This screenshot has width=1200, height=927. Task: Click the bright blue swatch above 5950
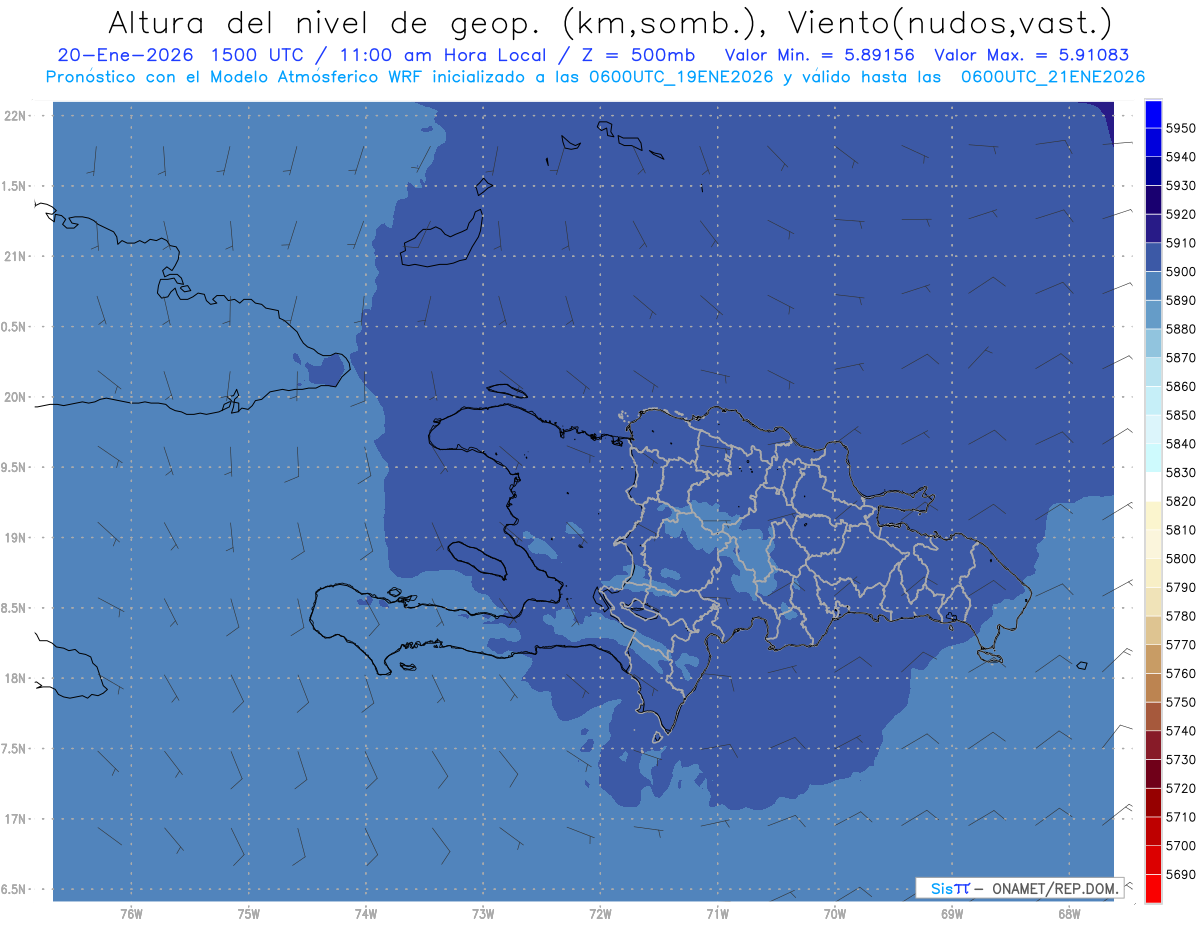pos(1153,114)
